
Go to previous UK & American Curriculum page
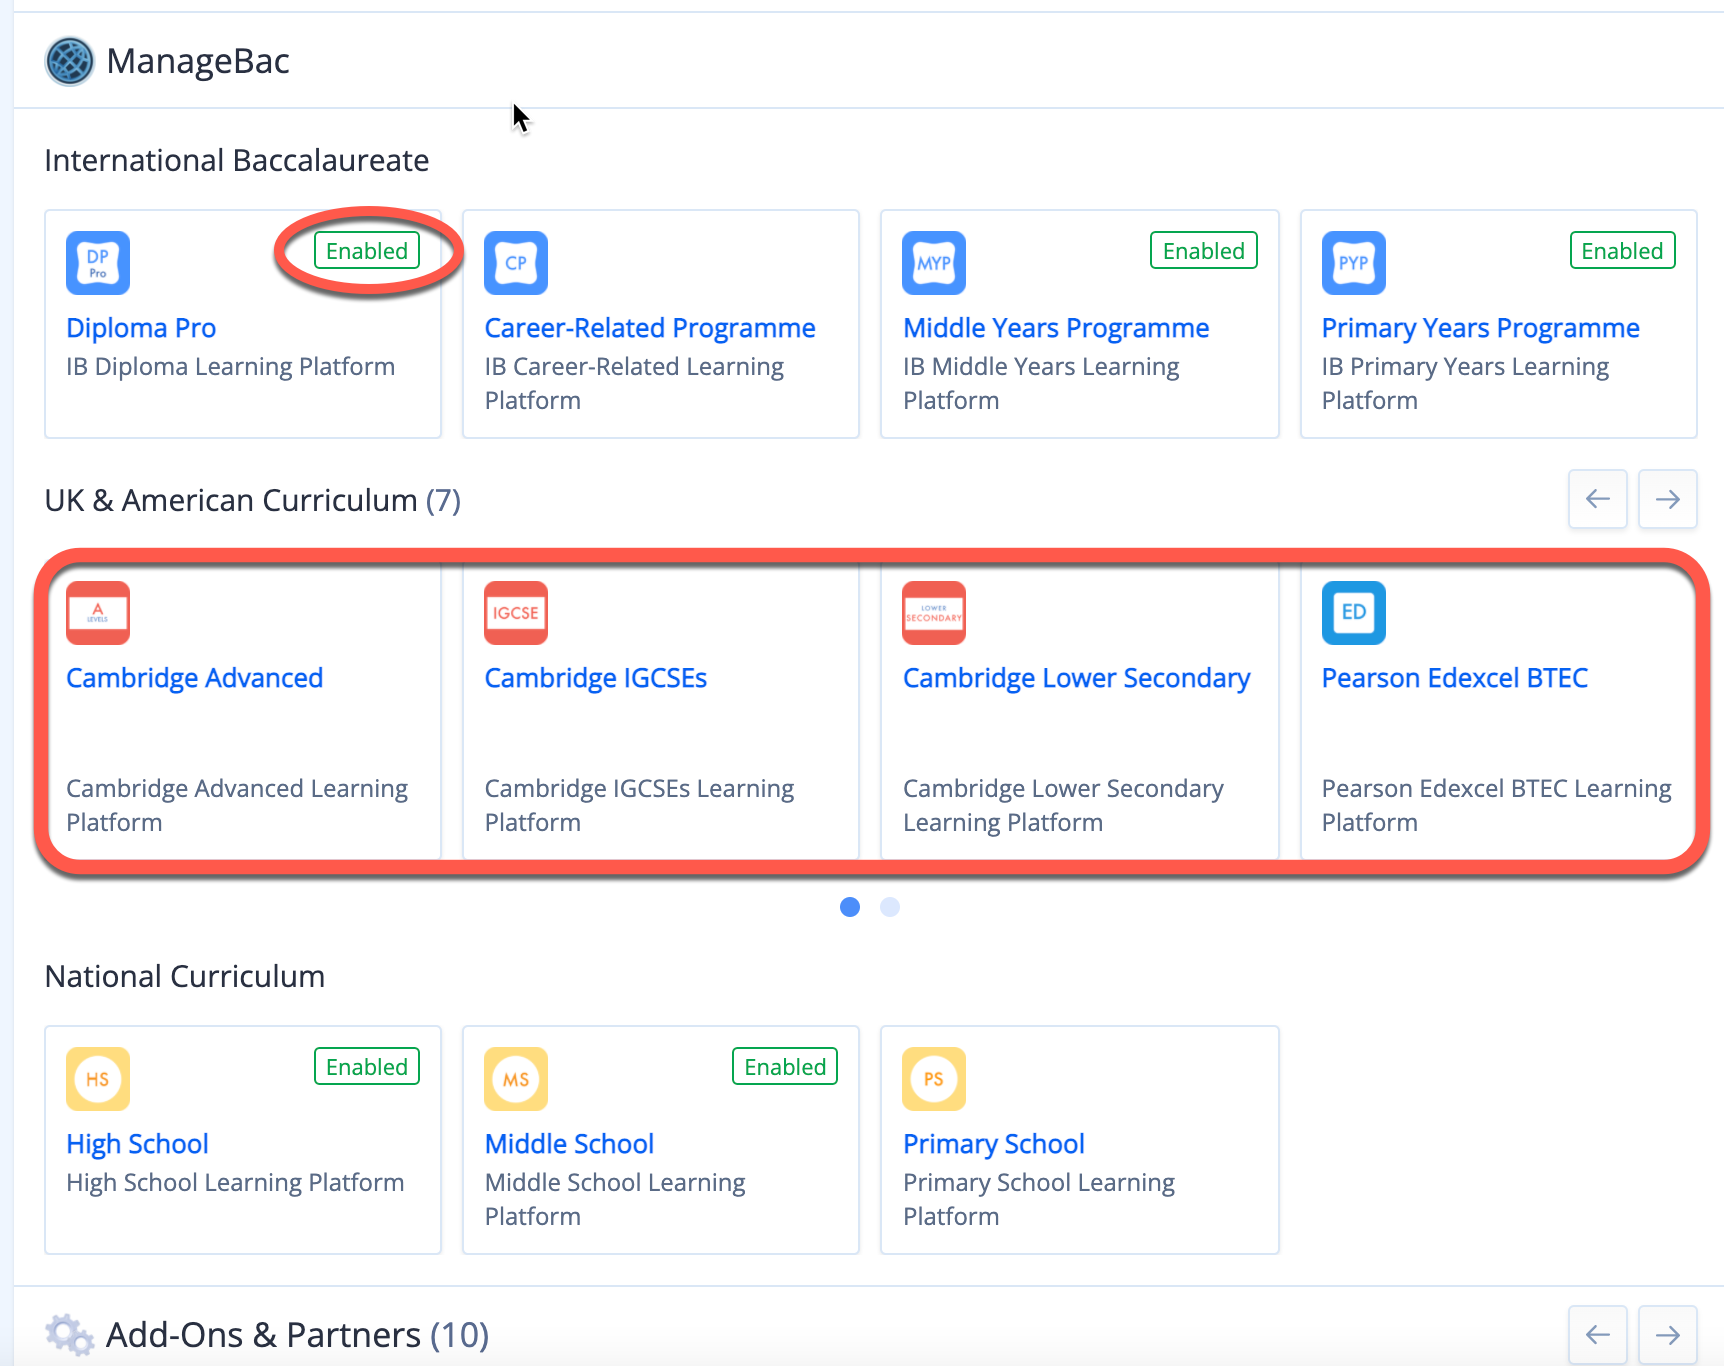[1598, 499]
